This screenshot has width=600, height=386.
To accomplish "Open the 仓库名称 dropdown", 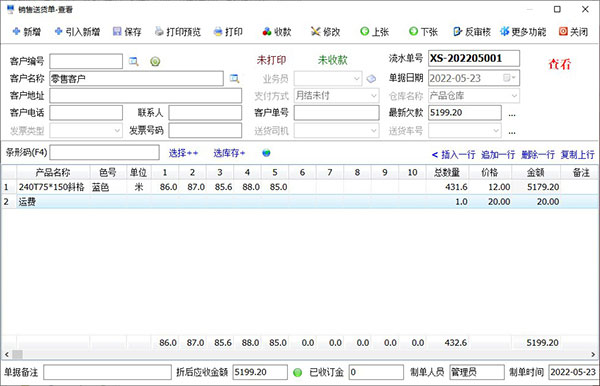I will click(x=514, y=96).
